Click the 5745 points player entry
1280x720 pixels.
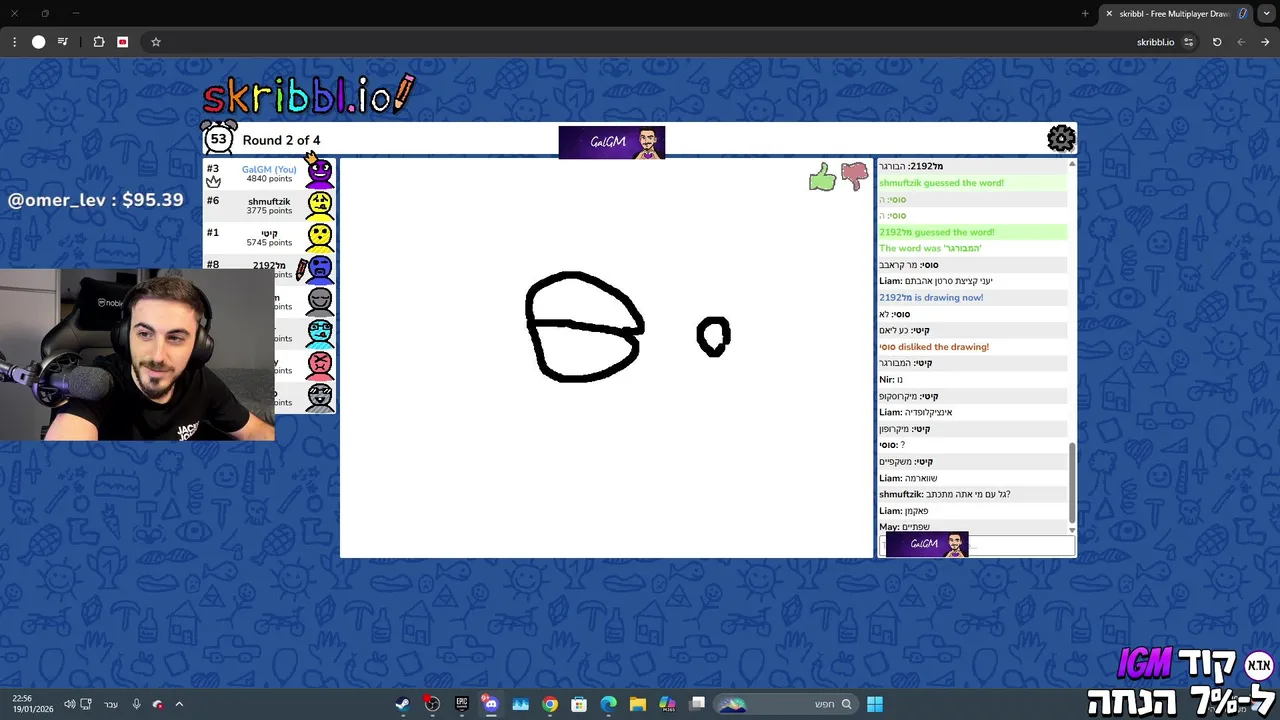[269, 237]
